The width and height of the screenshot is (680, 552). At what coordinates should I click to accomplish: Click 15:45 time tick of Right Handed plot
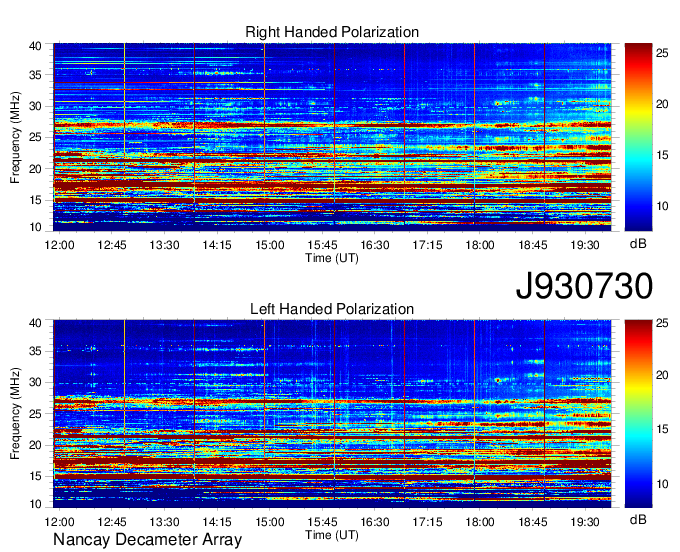(x=322, y=245)
